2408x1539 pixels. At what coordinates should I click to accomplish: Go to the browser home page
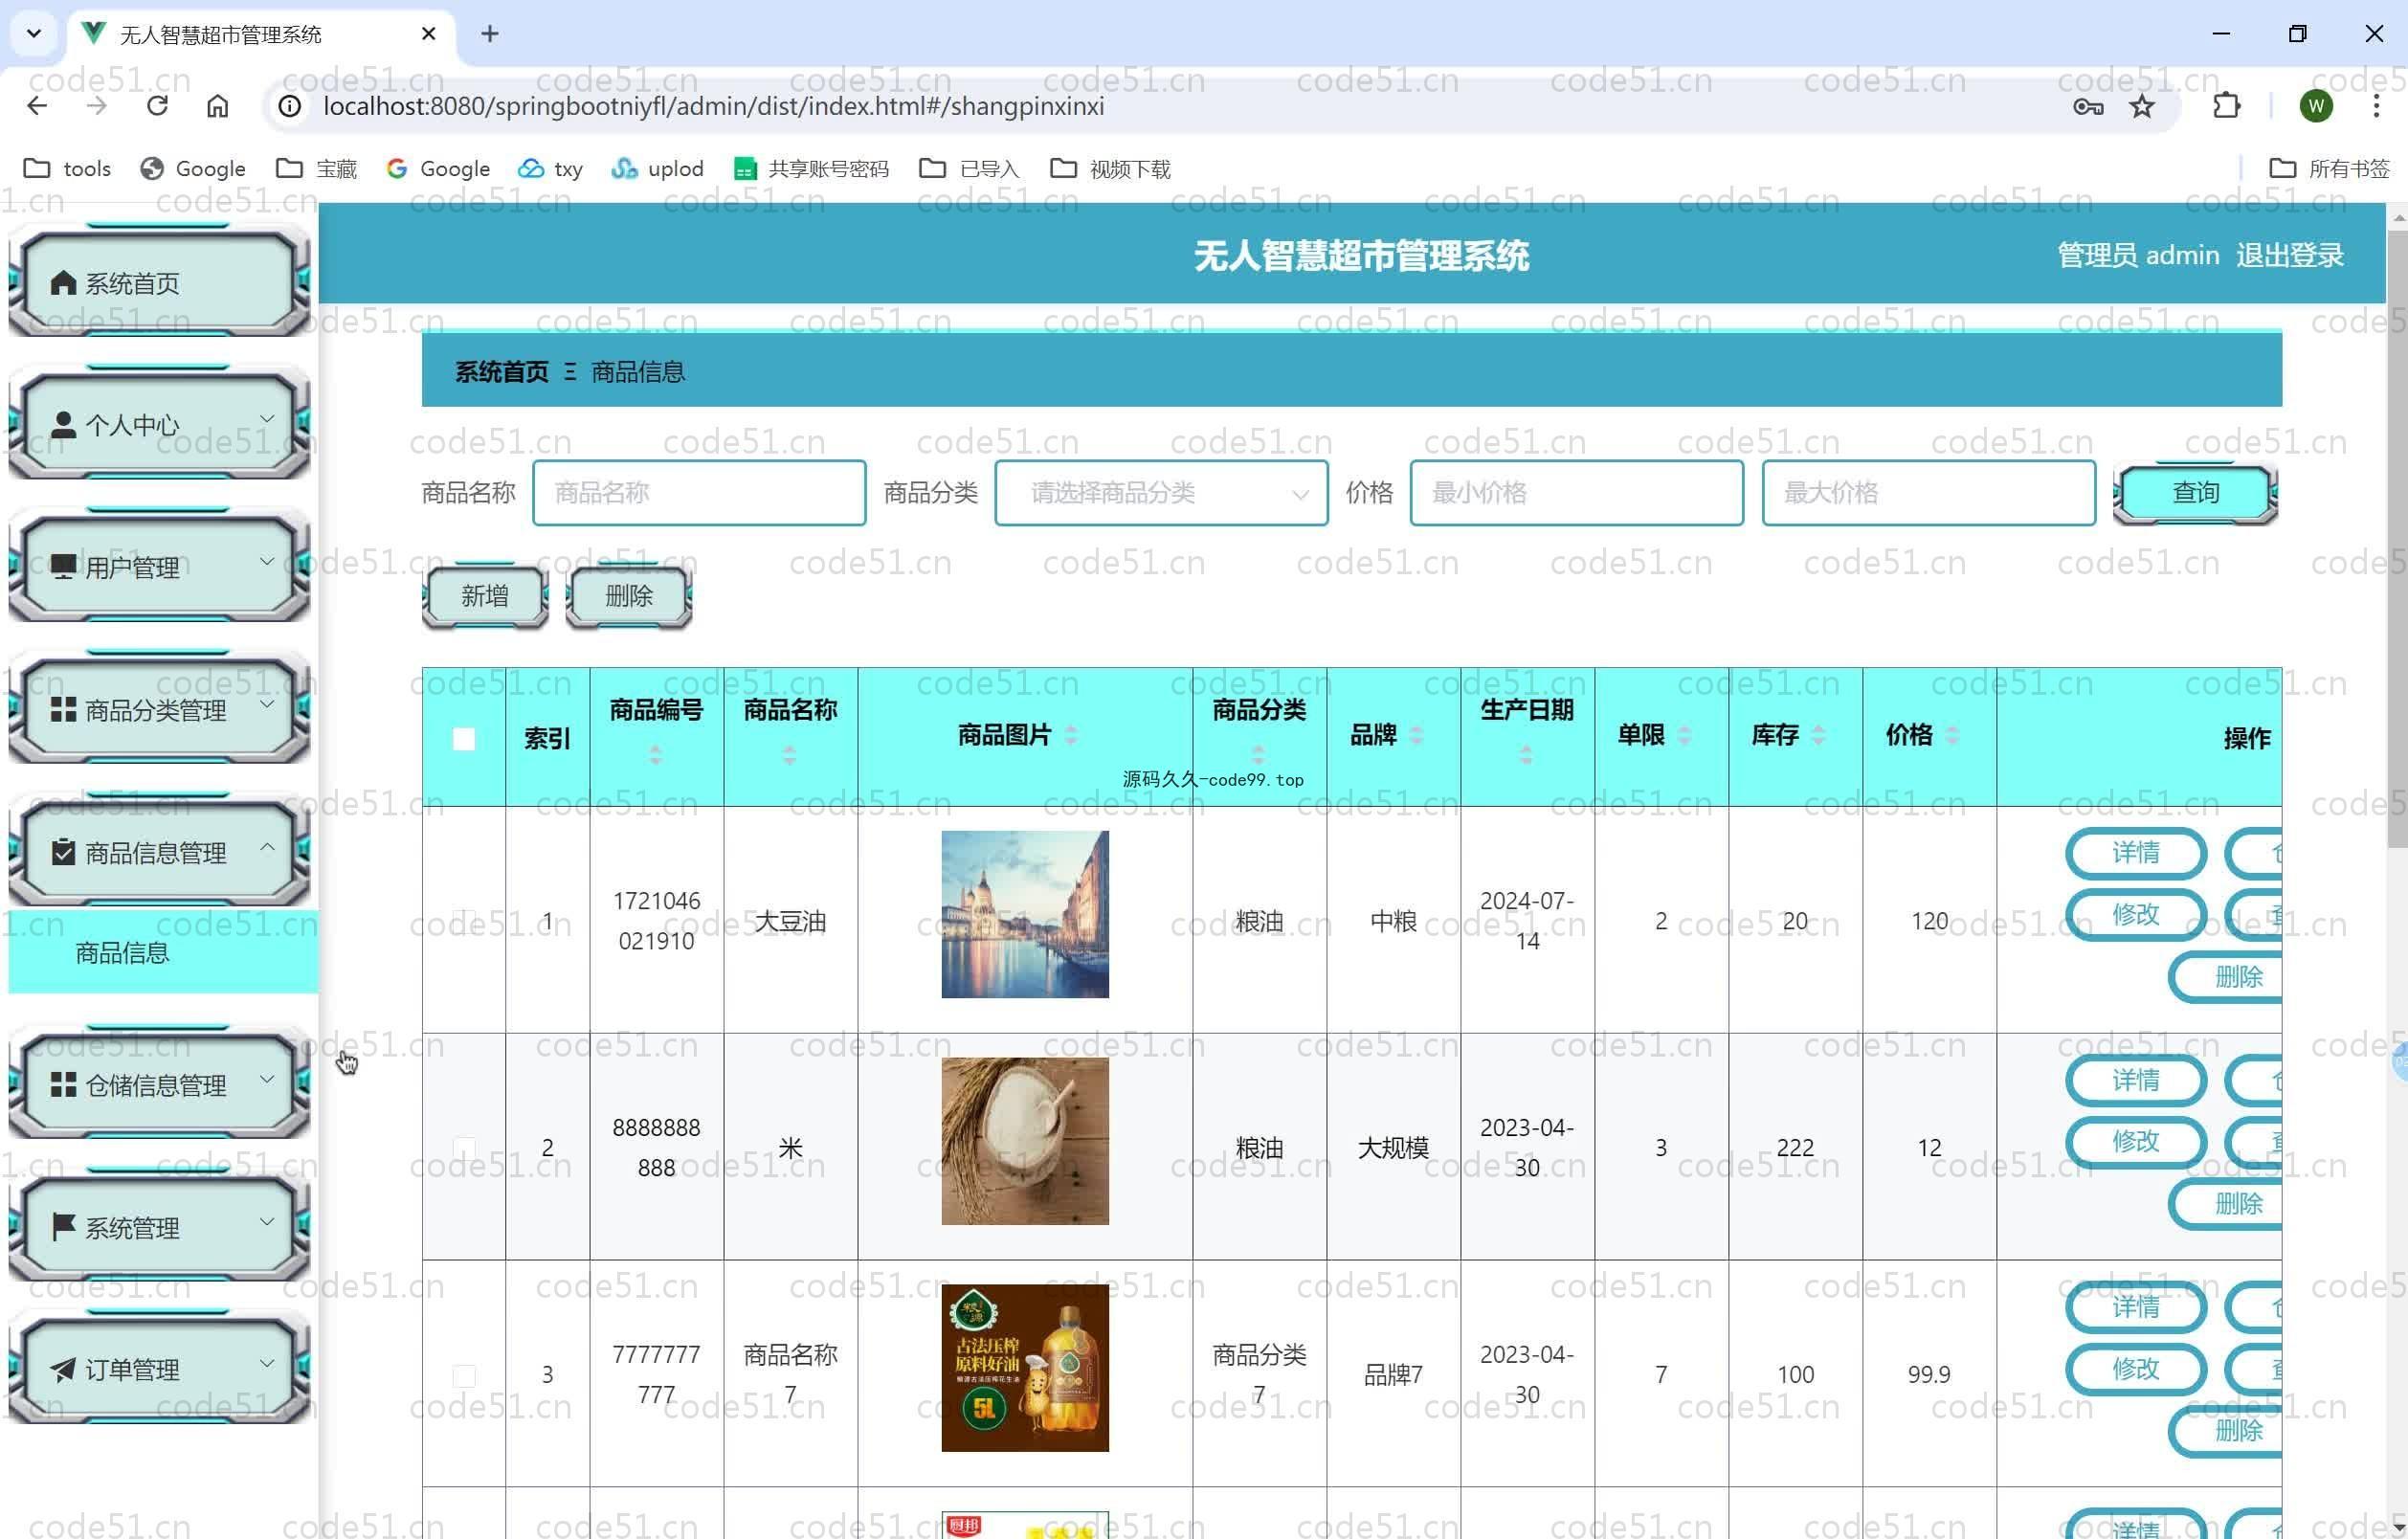pyautogui.click(x=217, y=106)
